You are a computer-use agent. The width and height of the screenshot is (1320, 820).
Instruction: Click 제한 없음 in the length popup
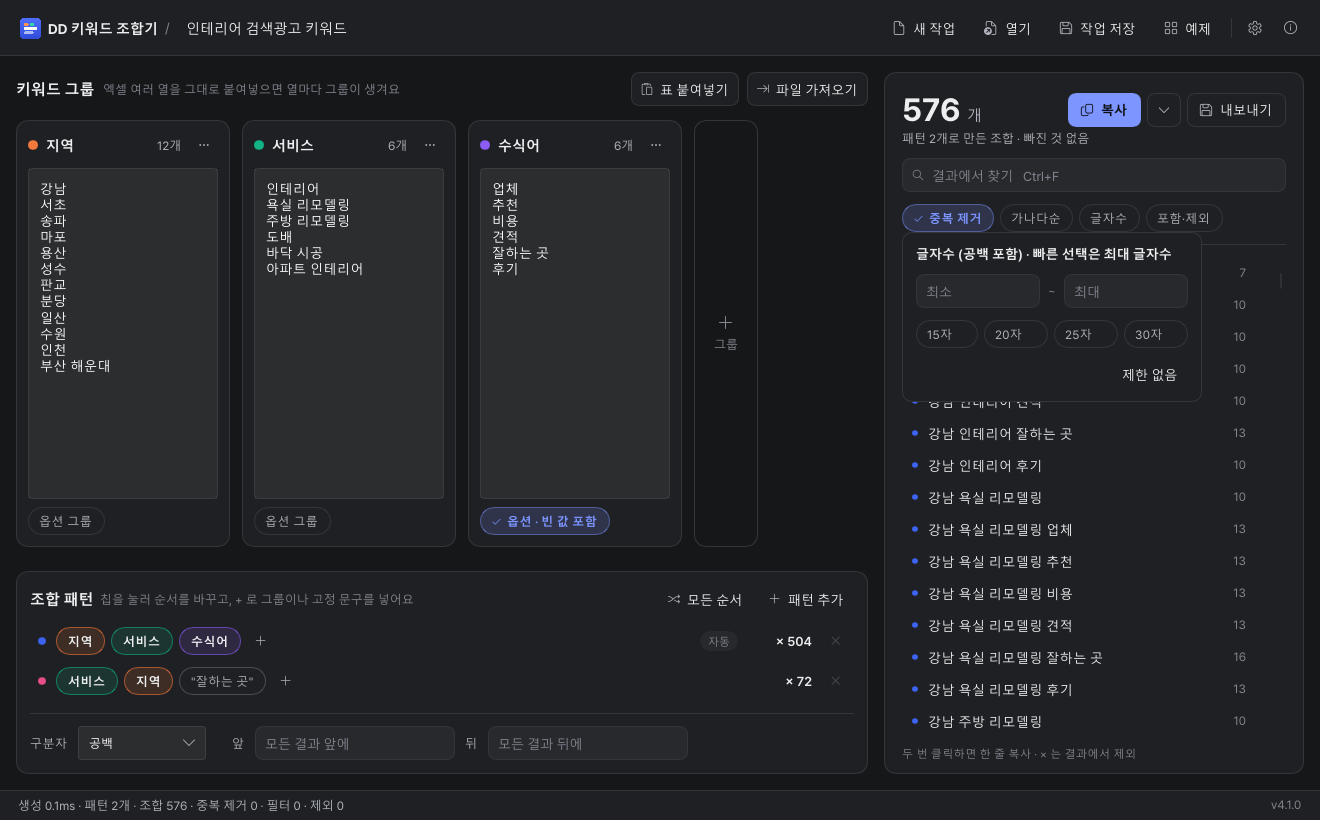point(1150,375)
